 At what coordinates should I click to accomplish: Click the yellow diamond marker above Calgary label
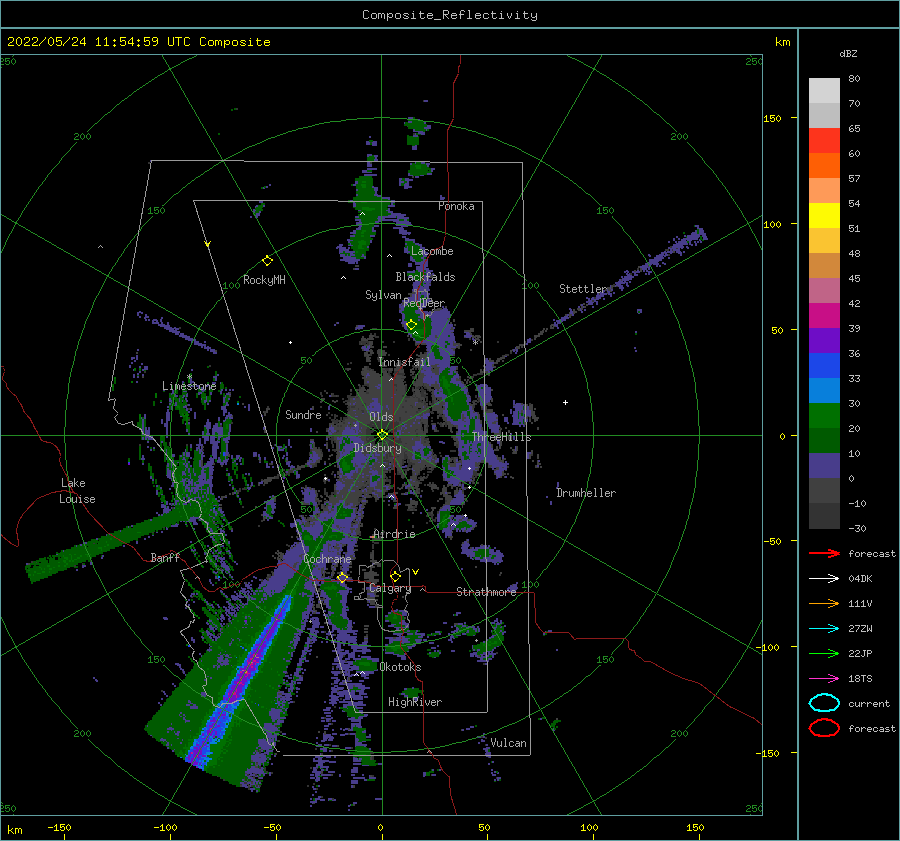tap(395, 576)
